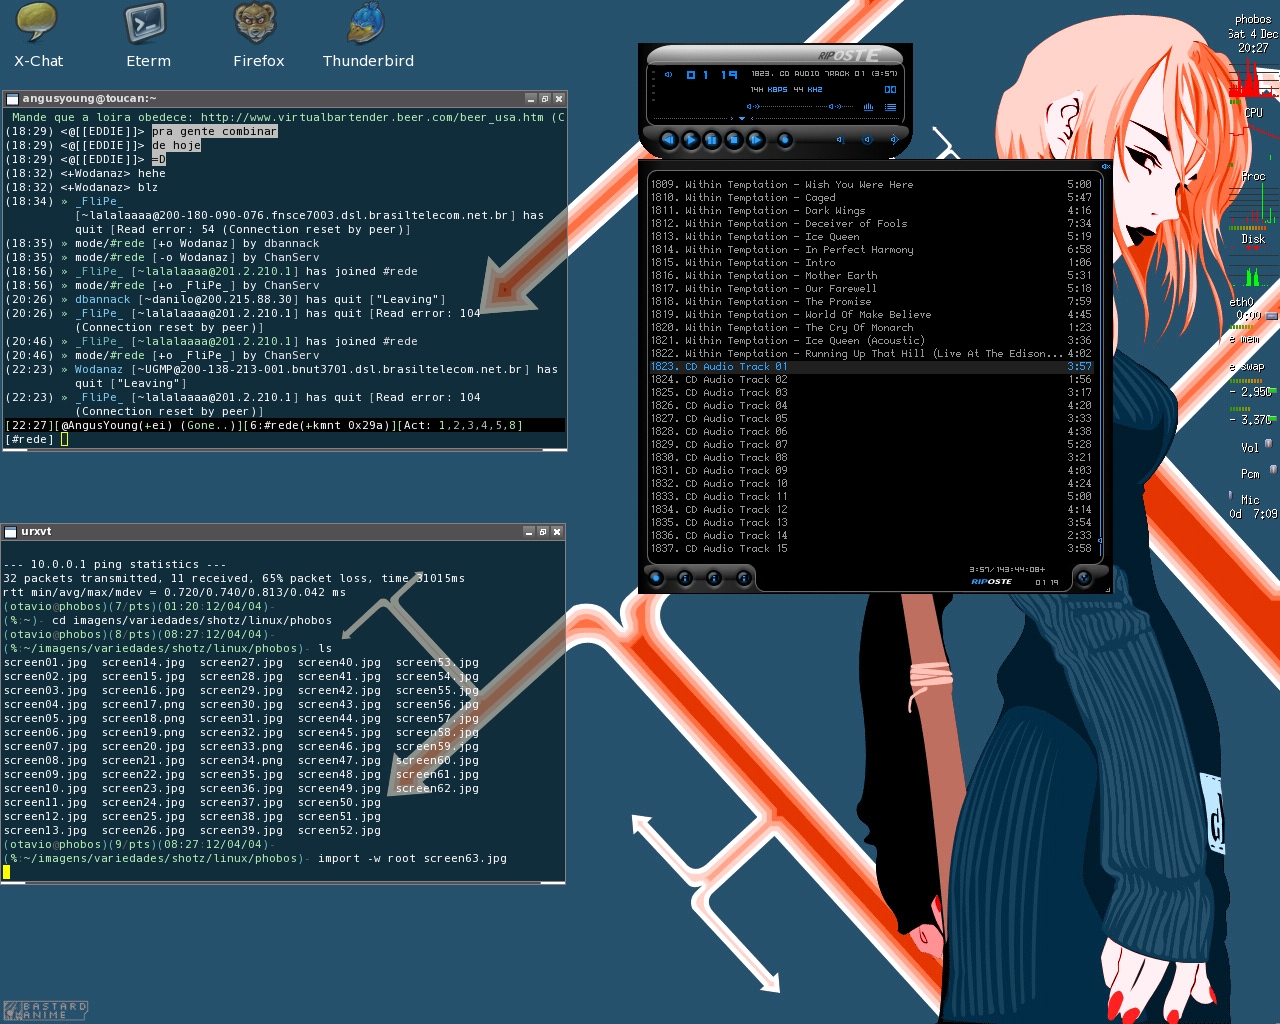1280x1024 pixels.
Task: Adjust player balance slider
Action: pos(834,107)
